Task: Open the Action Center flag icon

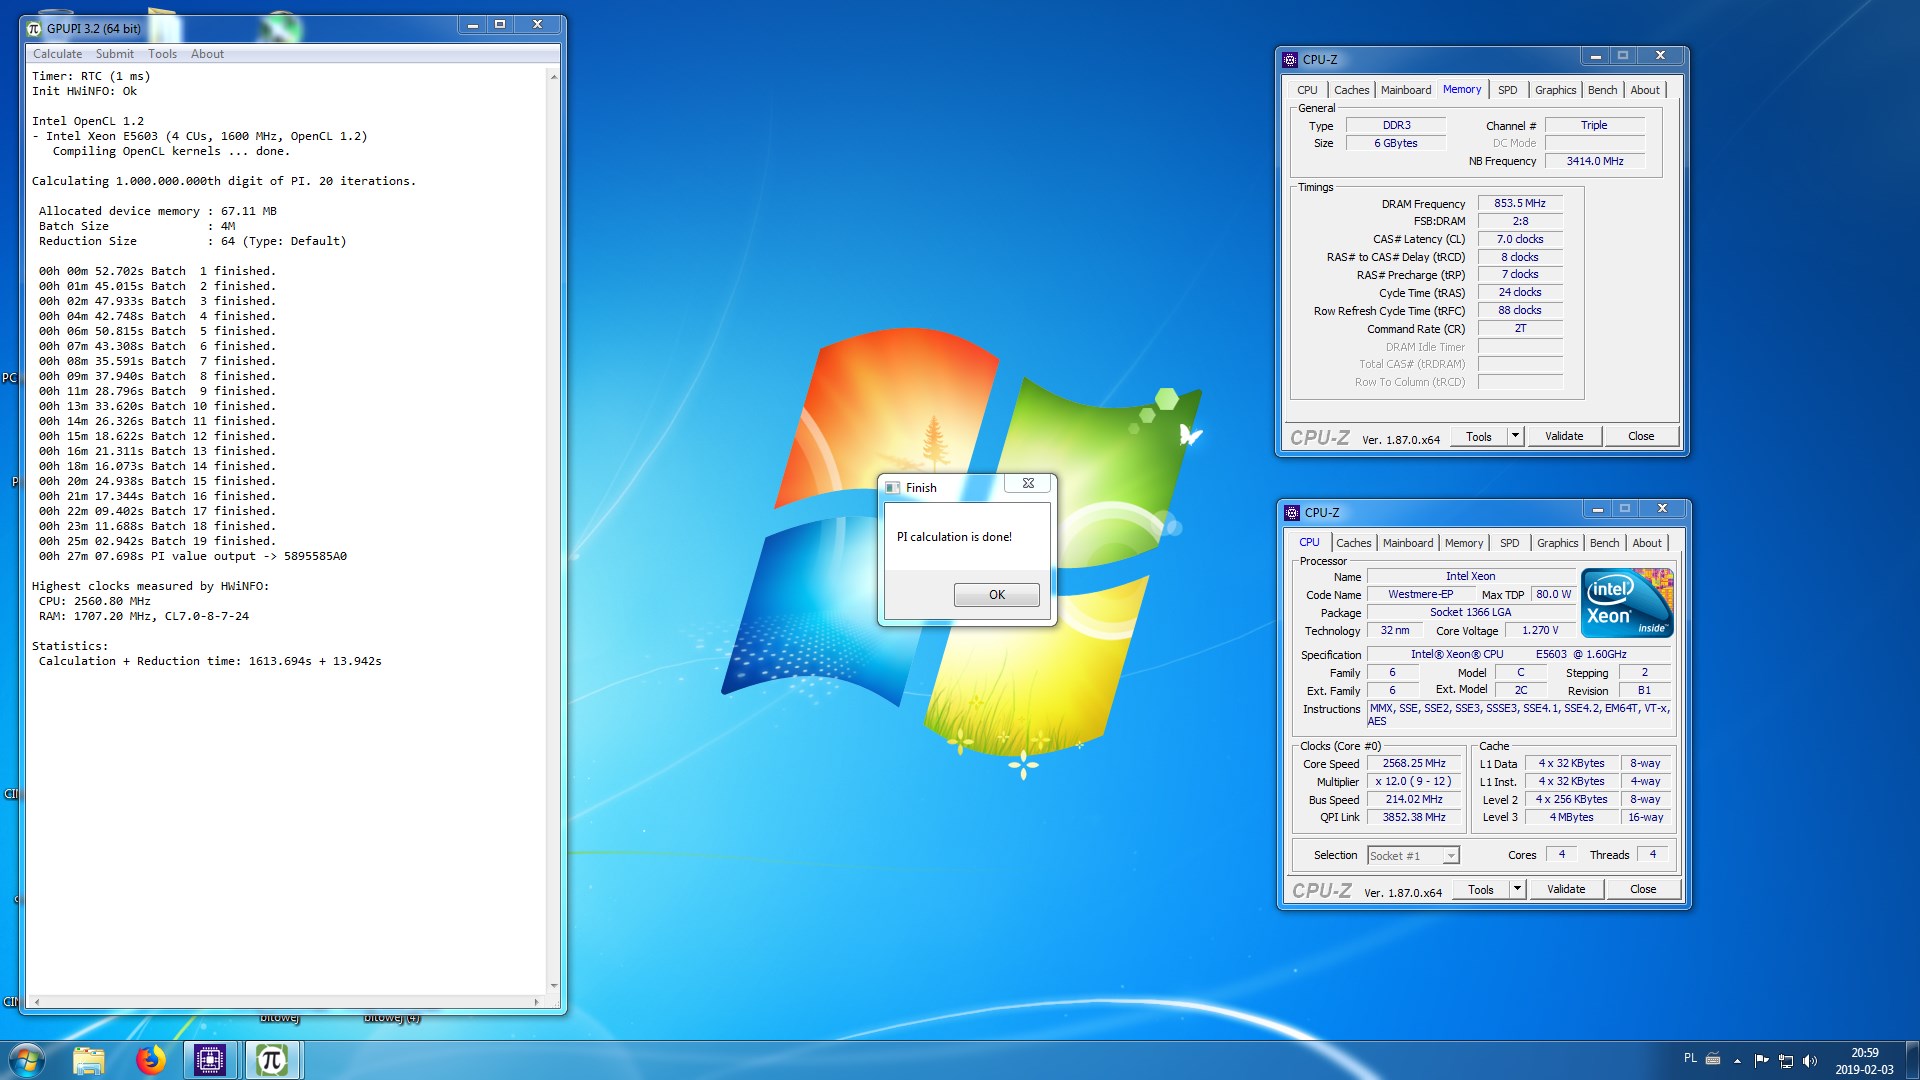Action: pos(1761,1060)
